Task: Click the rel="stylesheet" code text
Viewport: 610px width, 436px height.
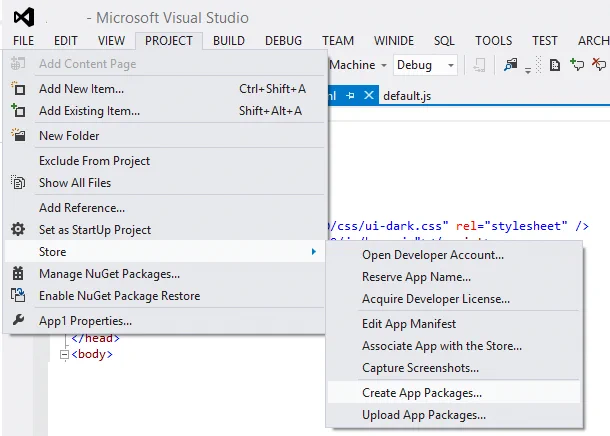Action: 512,226
